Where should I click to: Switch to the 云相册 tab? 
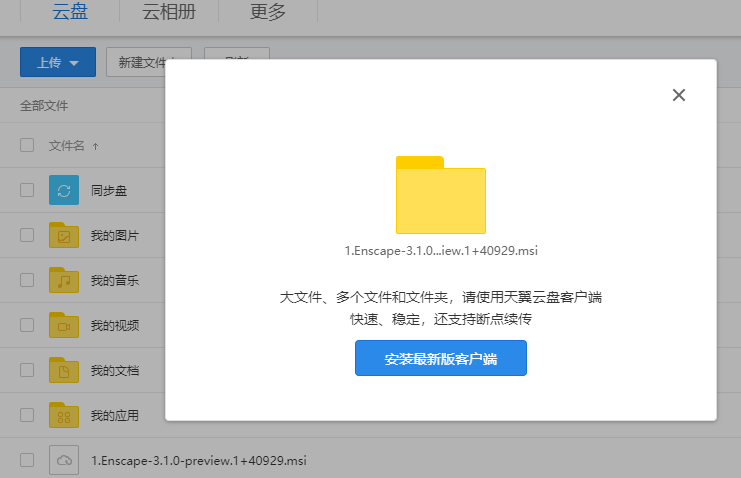pos(169,11)
